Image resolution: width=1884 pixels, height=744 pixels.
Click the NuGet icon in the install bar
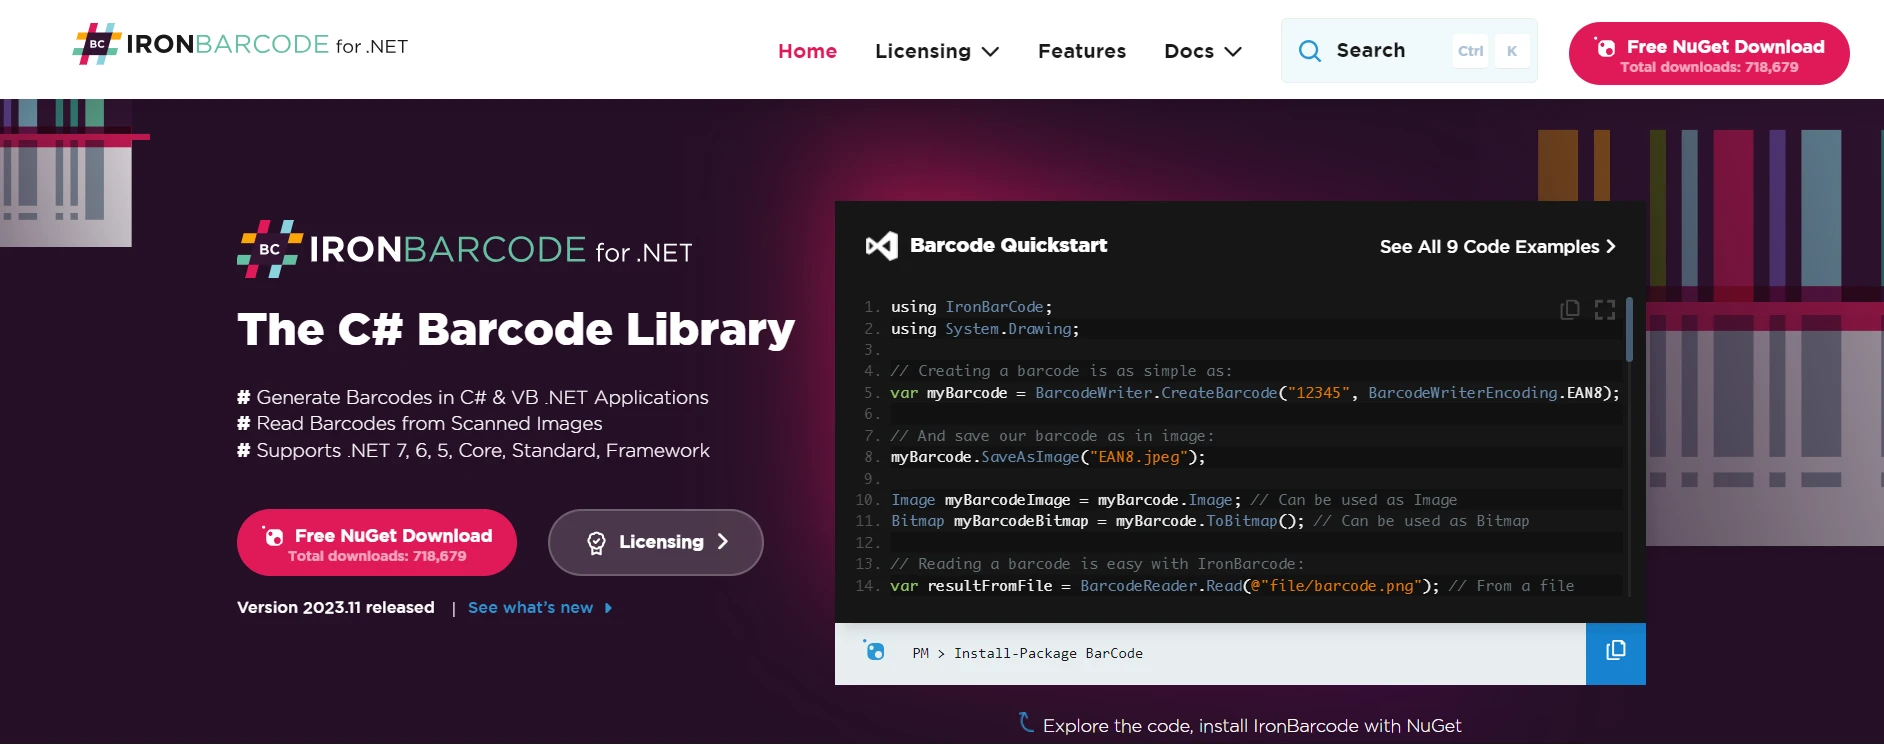(x=874, y=651)
